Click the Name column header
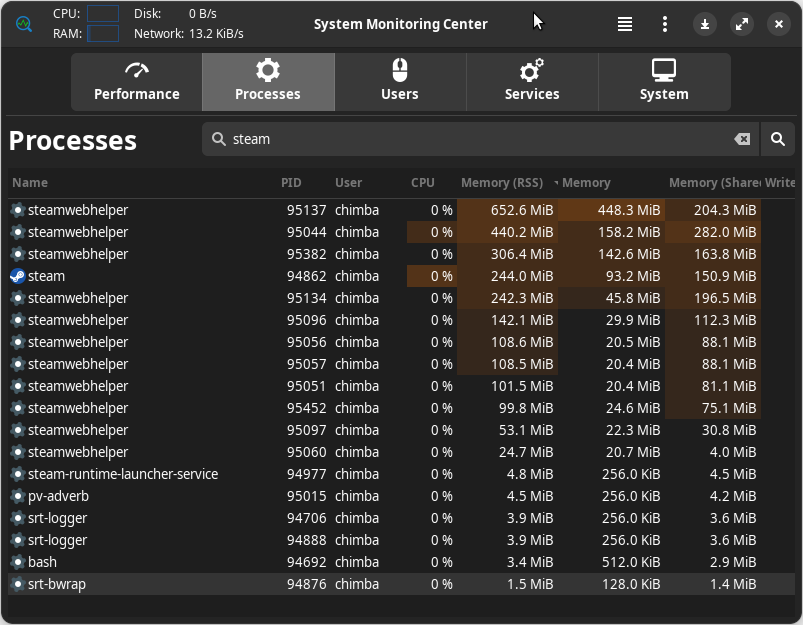Image resolution: width=803 pixels, height=625 pixels. (30, 183)
